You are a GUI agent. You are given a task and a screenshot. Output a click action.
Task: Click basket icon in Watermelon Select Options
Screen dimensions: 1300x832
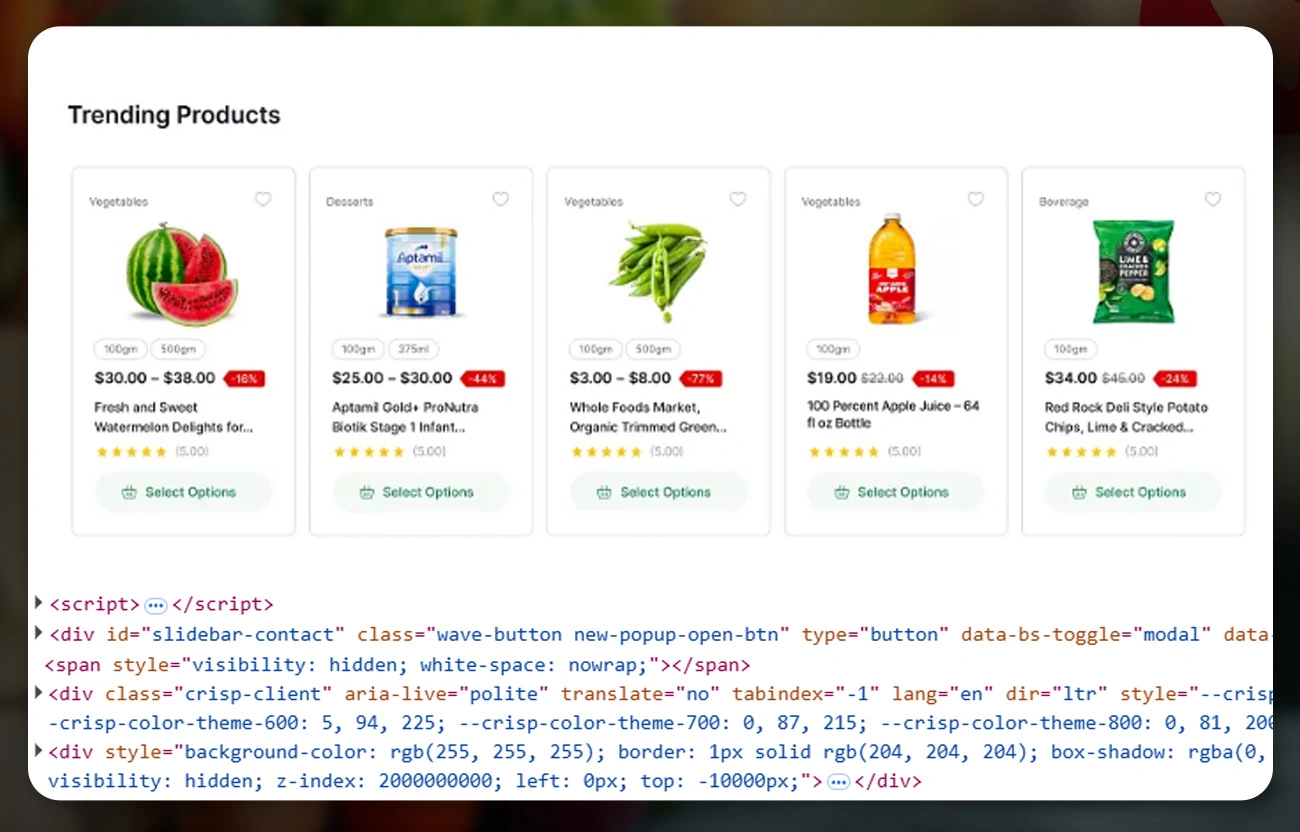click(x=129, y=492)
